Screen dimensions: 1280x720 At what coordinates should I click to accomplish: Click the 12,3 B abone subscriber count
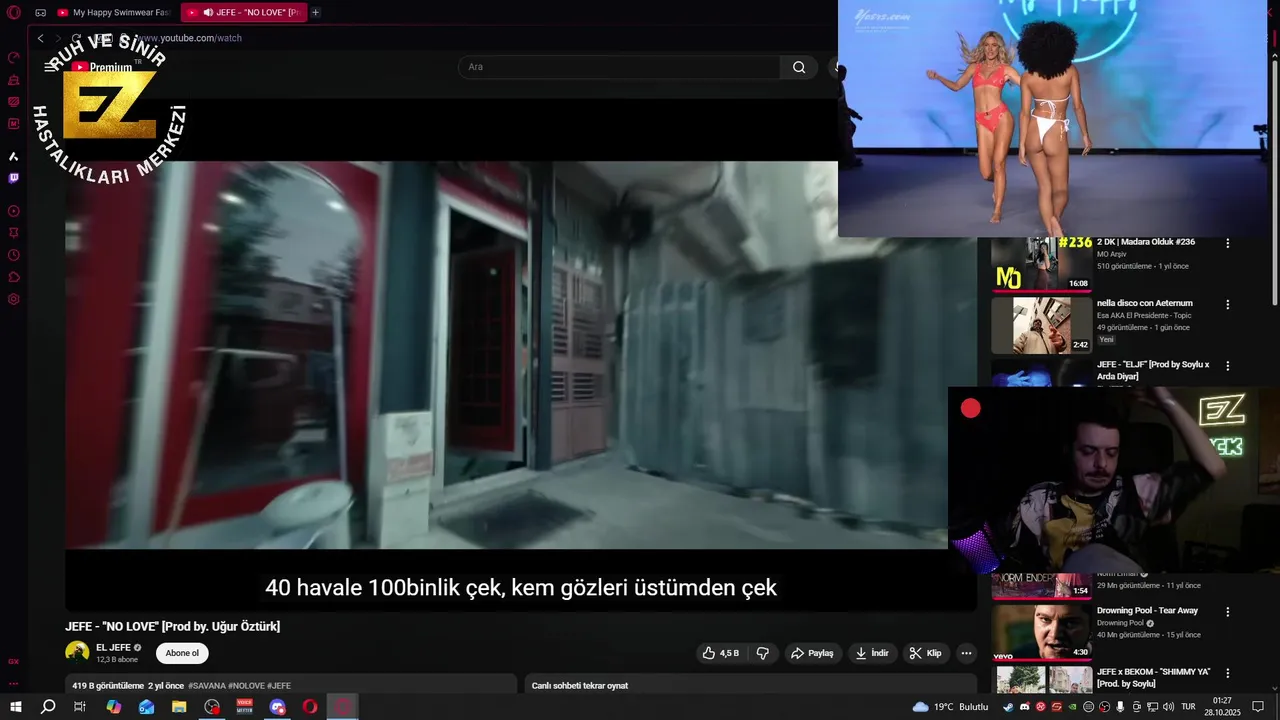(117, 660)
